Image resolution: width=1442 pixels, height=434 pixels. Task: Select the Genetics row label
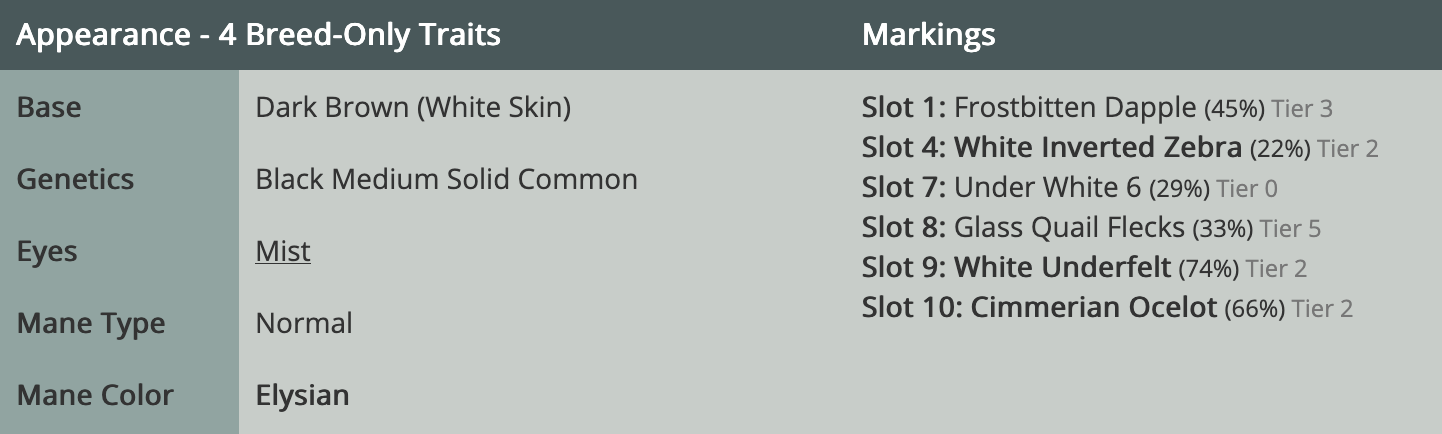76,179
